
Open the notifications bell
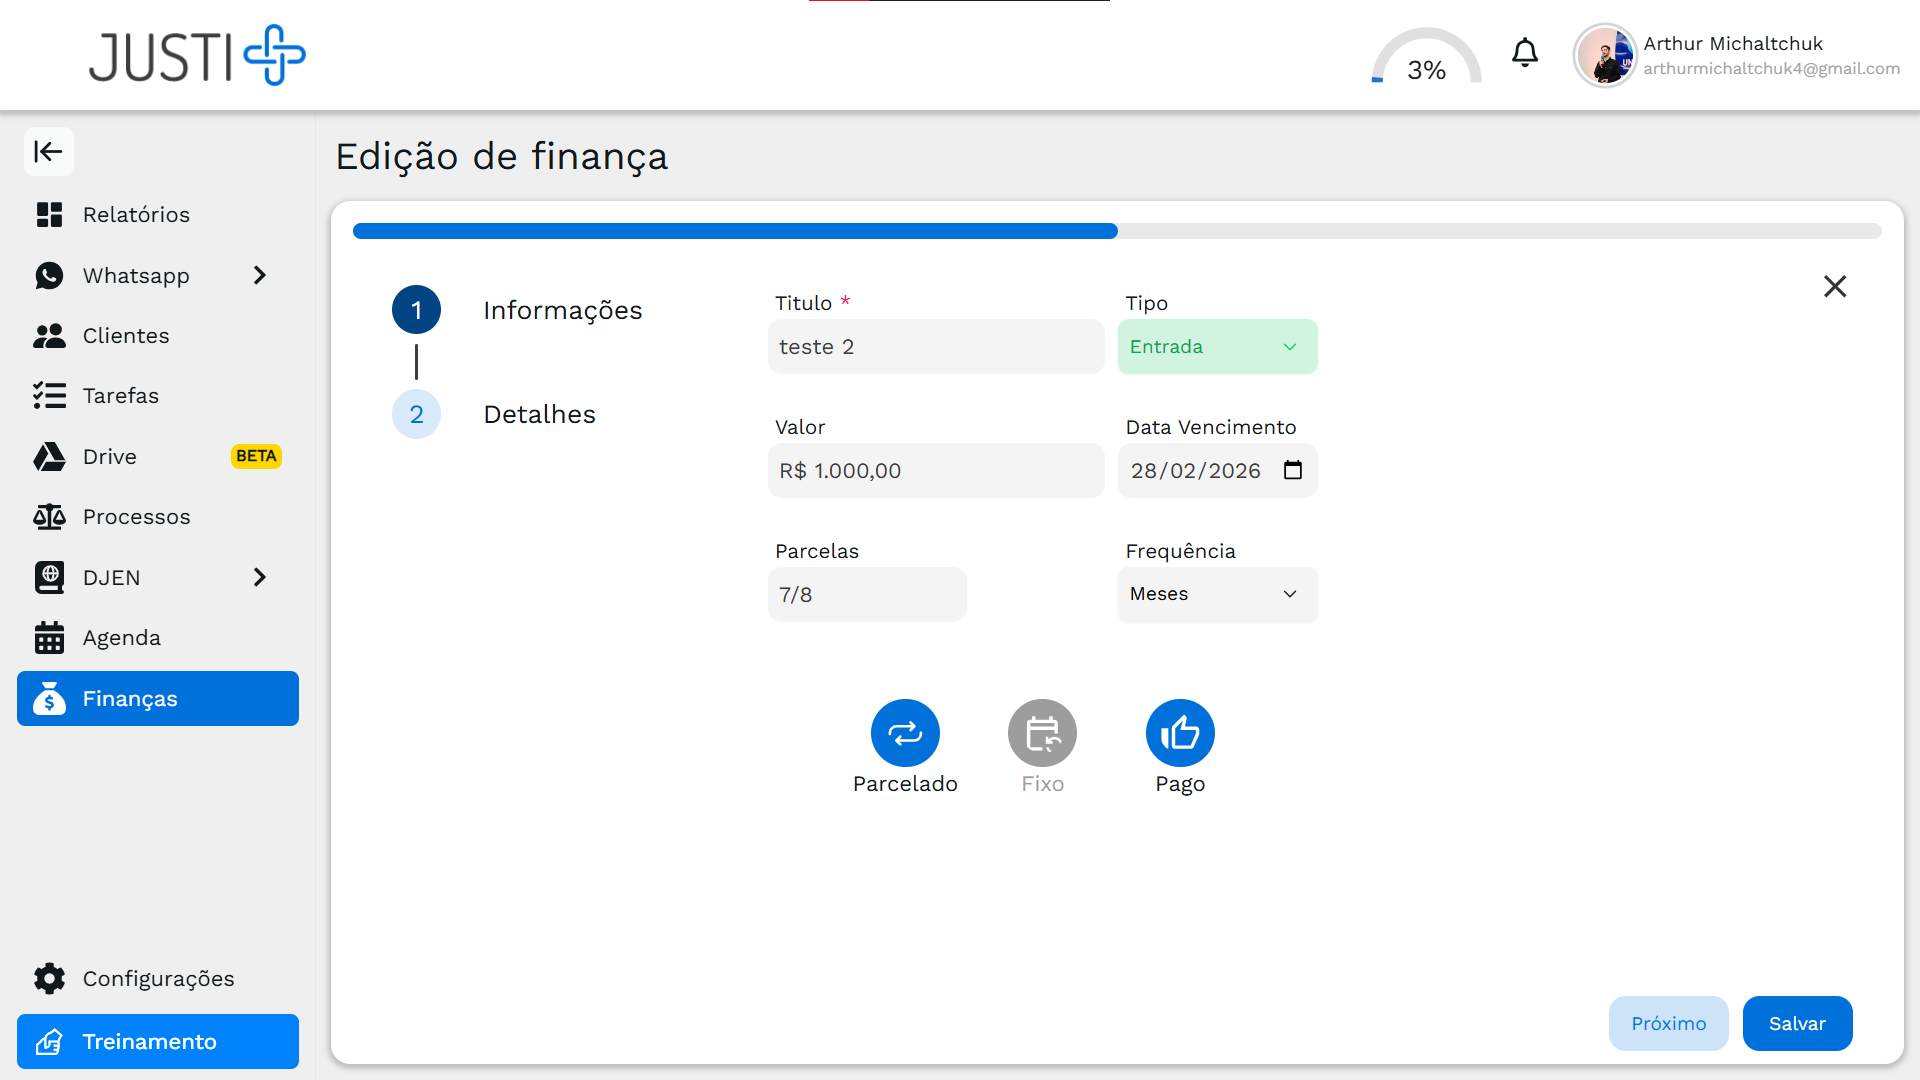pyautogui.click(x=1524, y=53)
